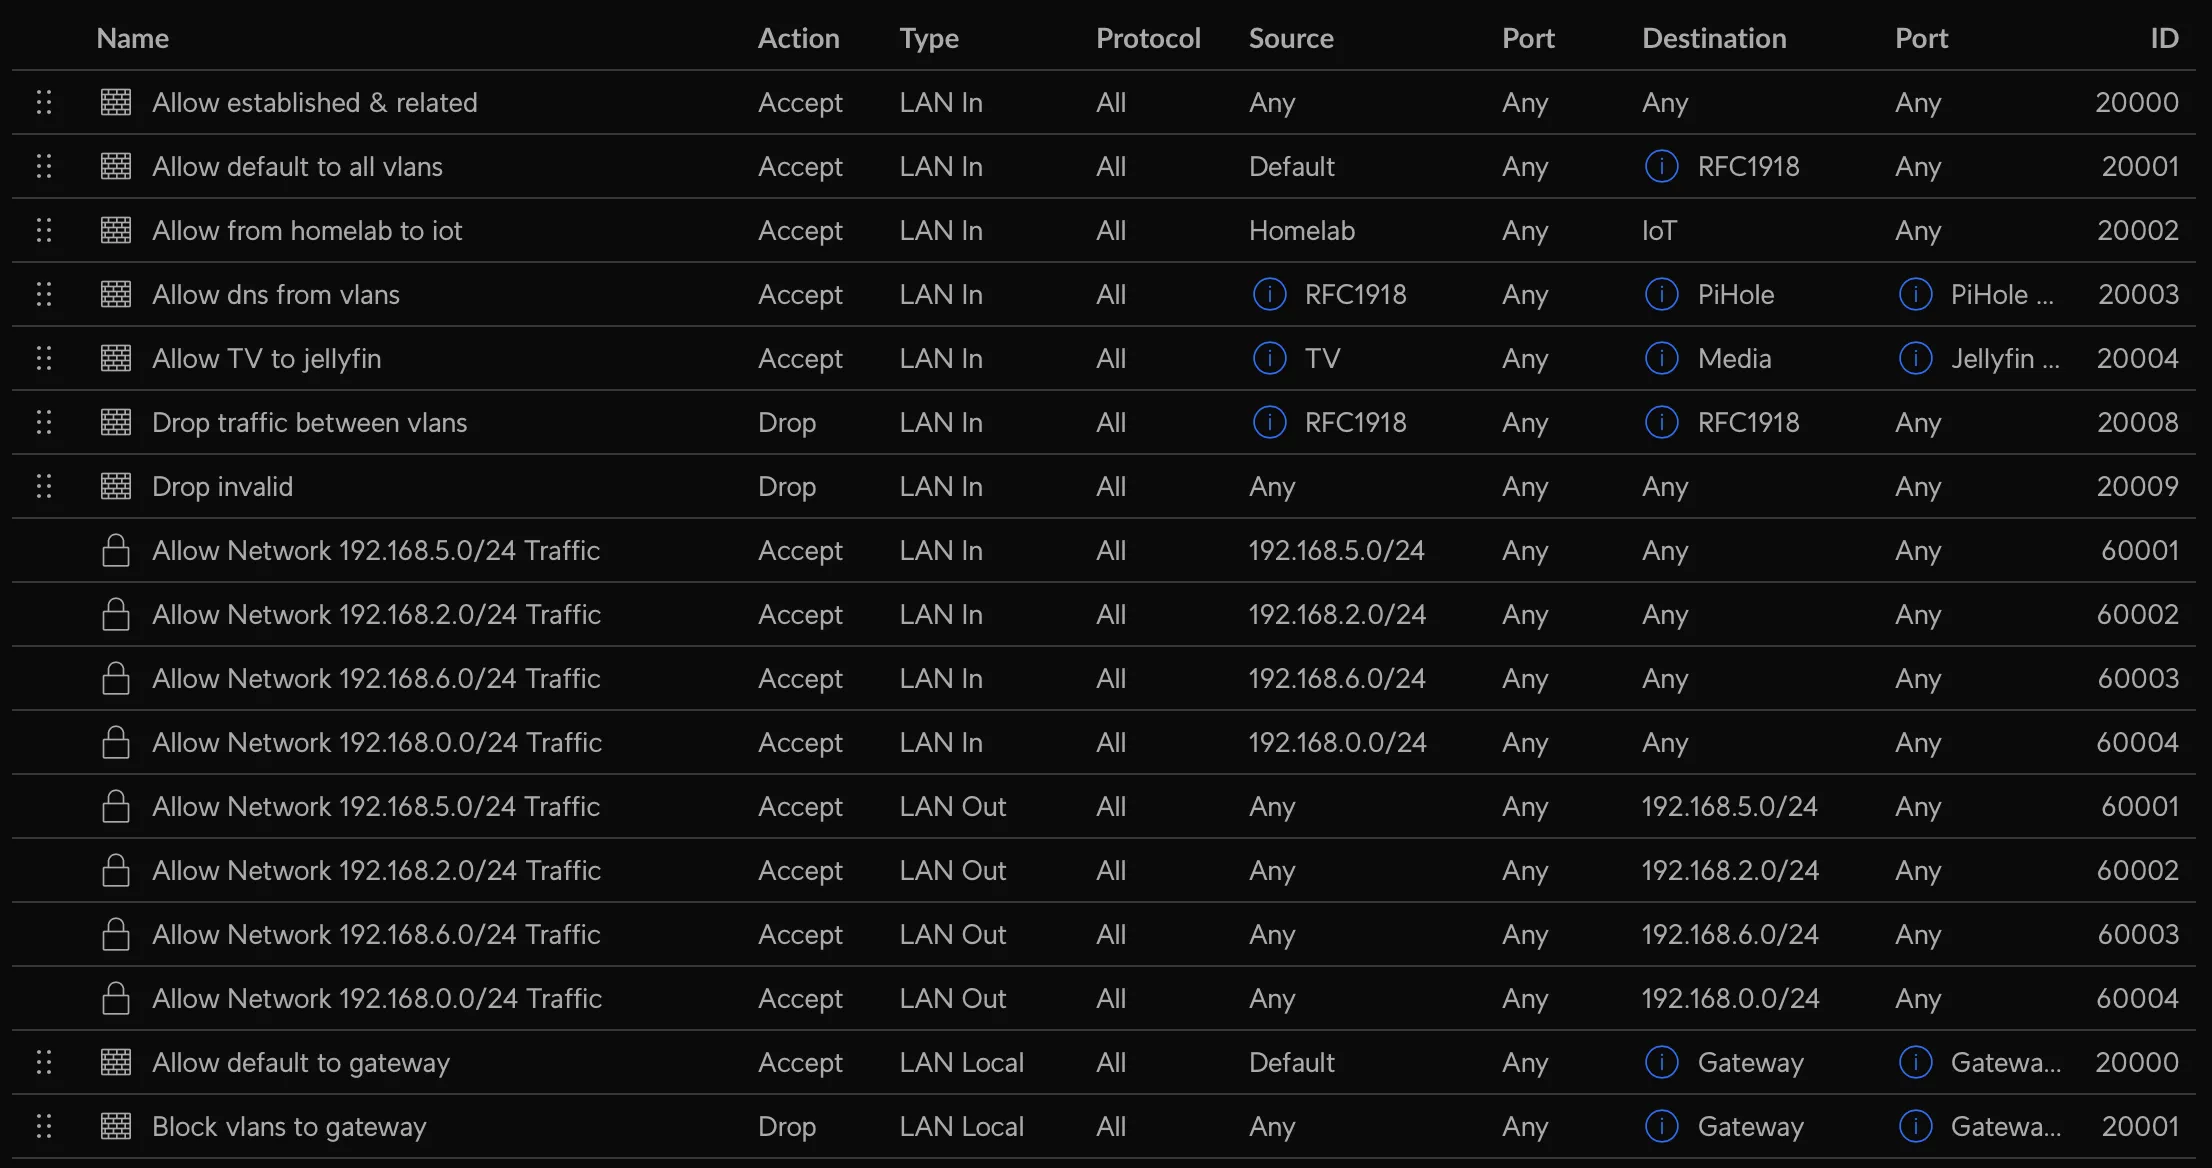Click drag handle for Allow established & related

point(44,102)
